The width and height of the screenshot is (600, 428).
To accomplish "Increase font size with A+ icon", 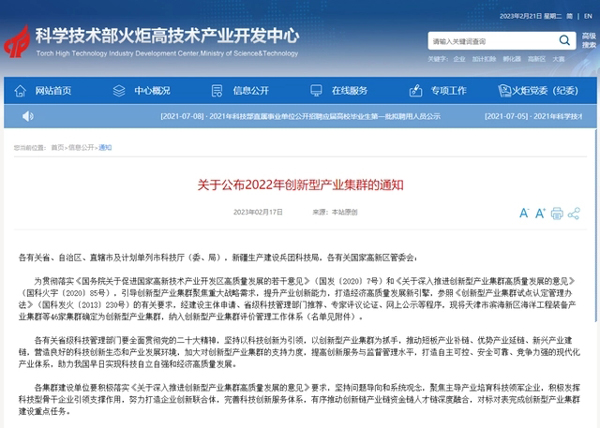I will coord(540,213).
